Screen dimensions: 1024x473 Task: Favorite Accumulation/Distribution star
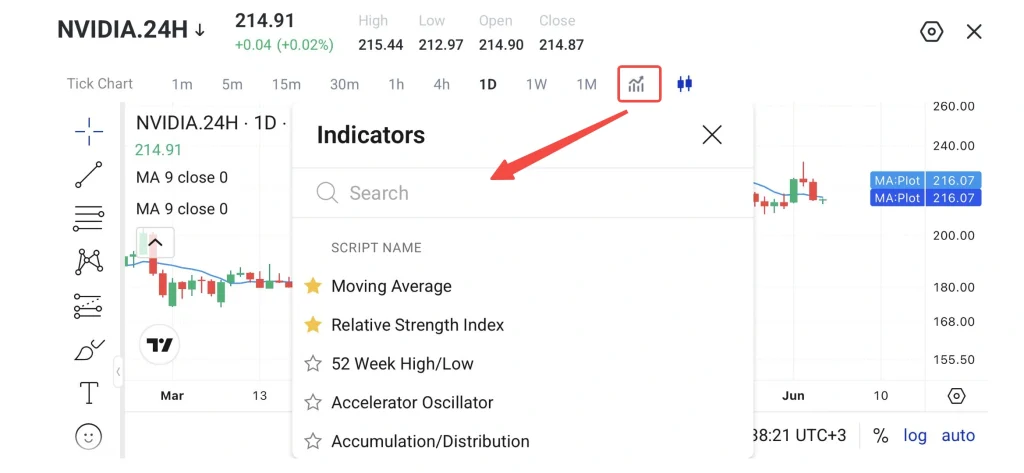pos(313,442)
